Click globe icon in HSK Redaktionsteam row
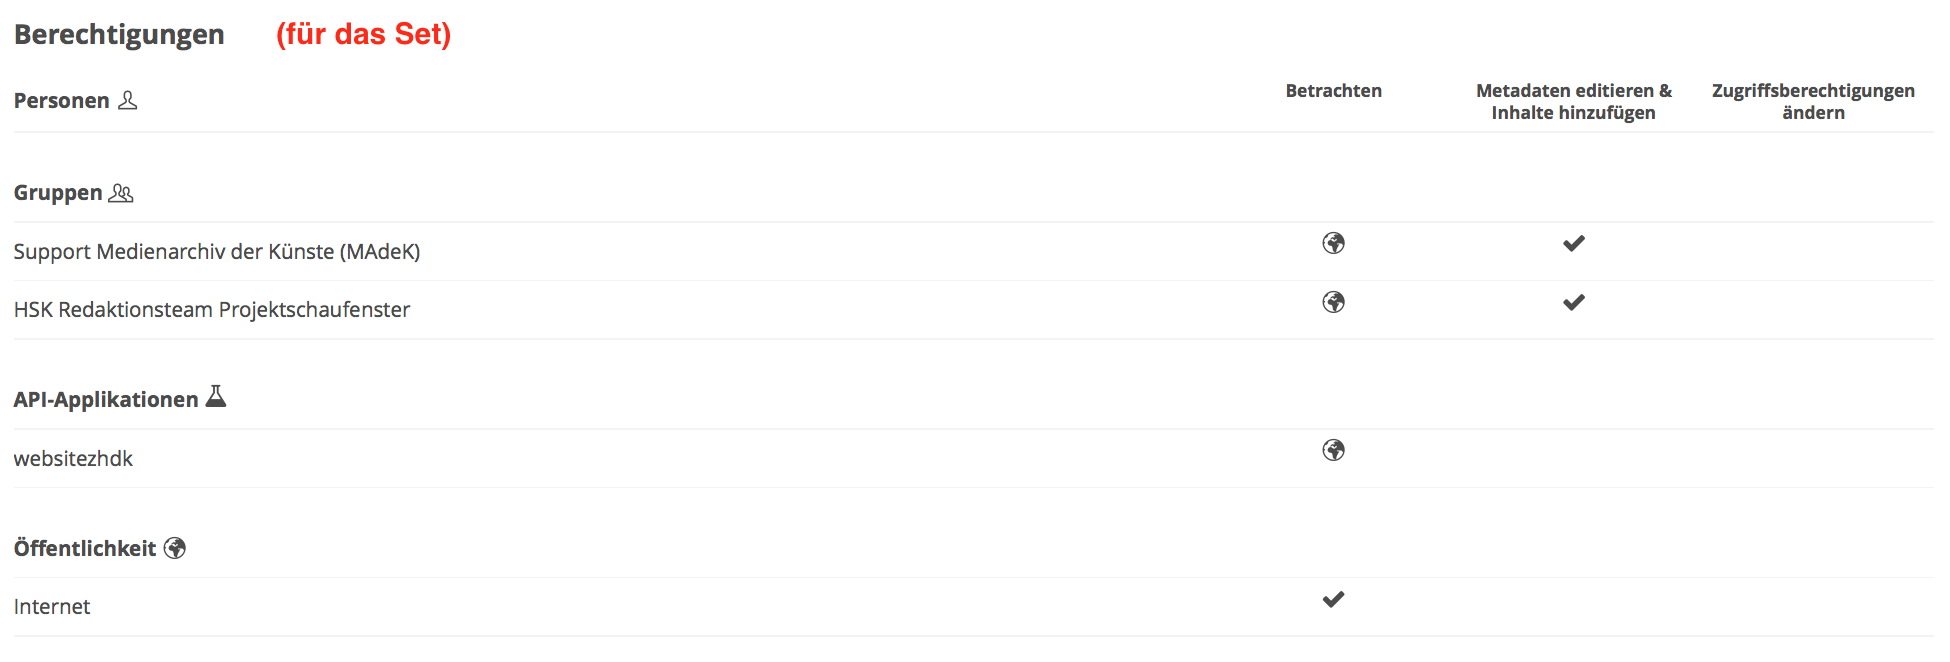This screenshot has width=1950, height=662. pyautogui.click(x=1333, y=302)
